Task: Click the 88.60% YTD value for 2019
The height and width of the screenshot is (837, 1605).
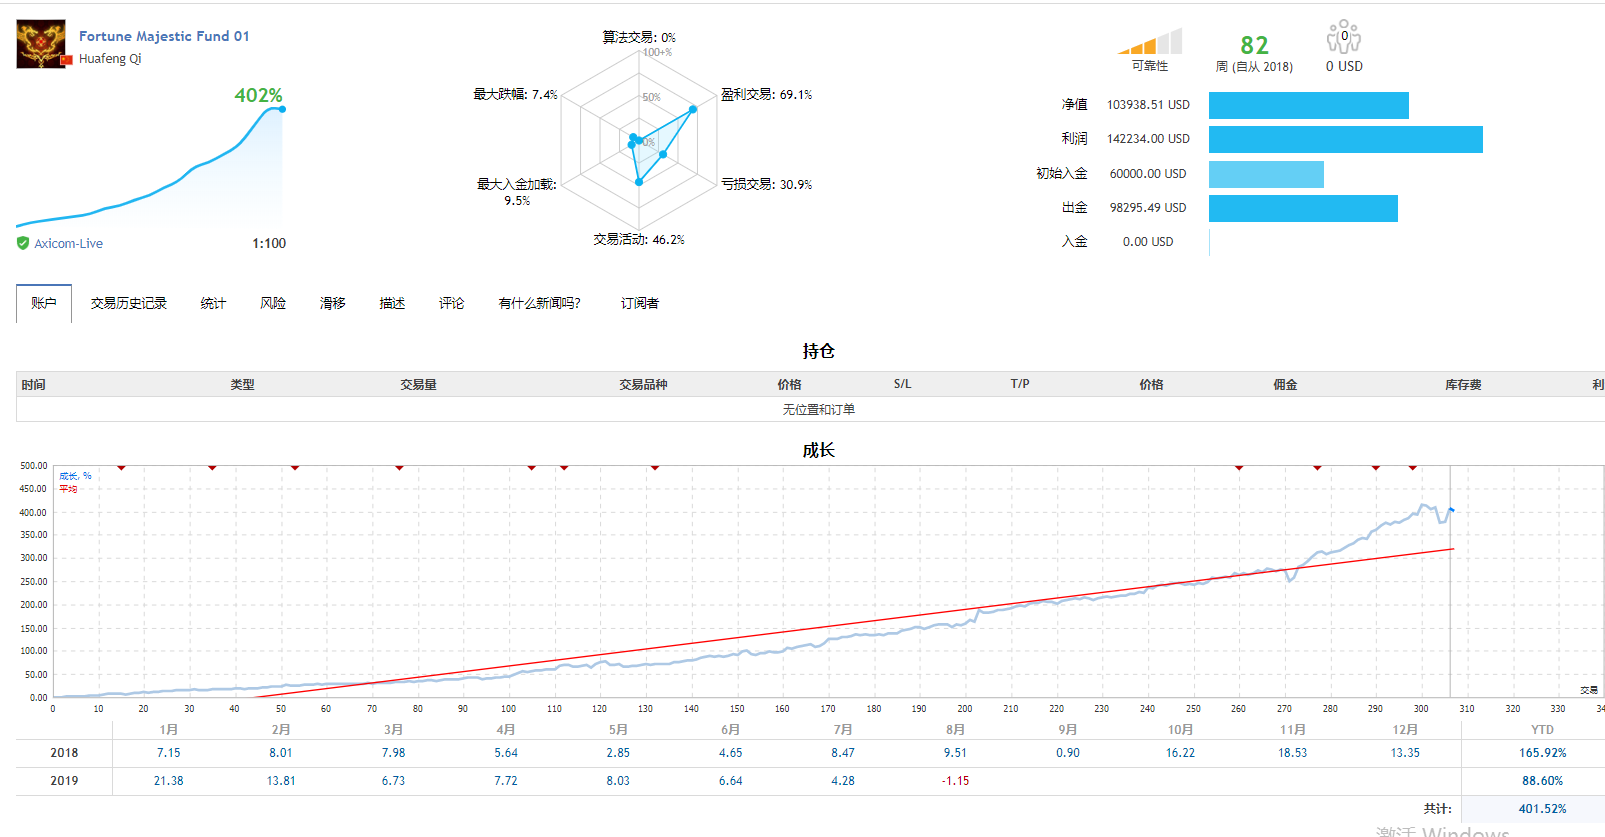Action: pyautogui.click(x=1542, y=781)
